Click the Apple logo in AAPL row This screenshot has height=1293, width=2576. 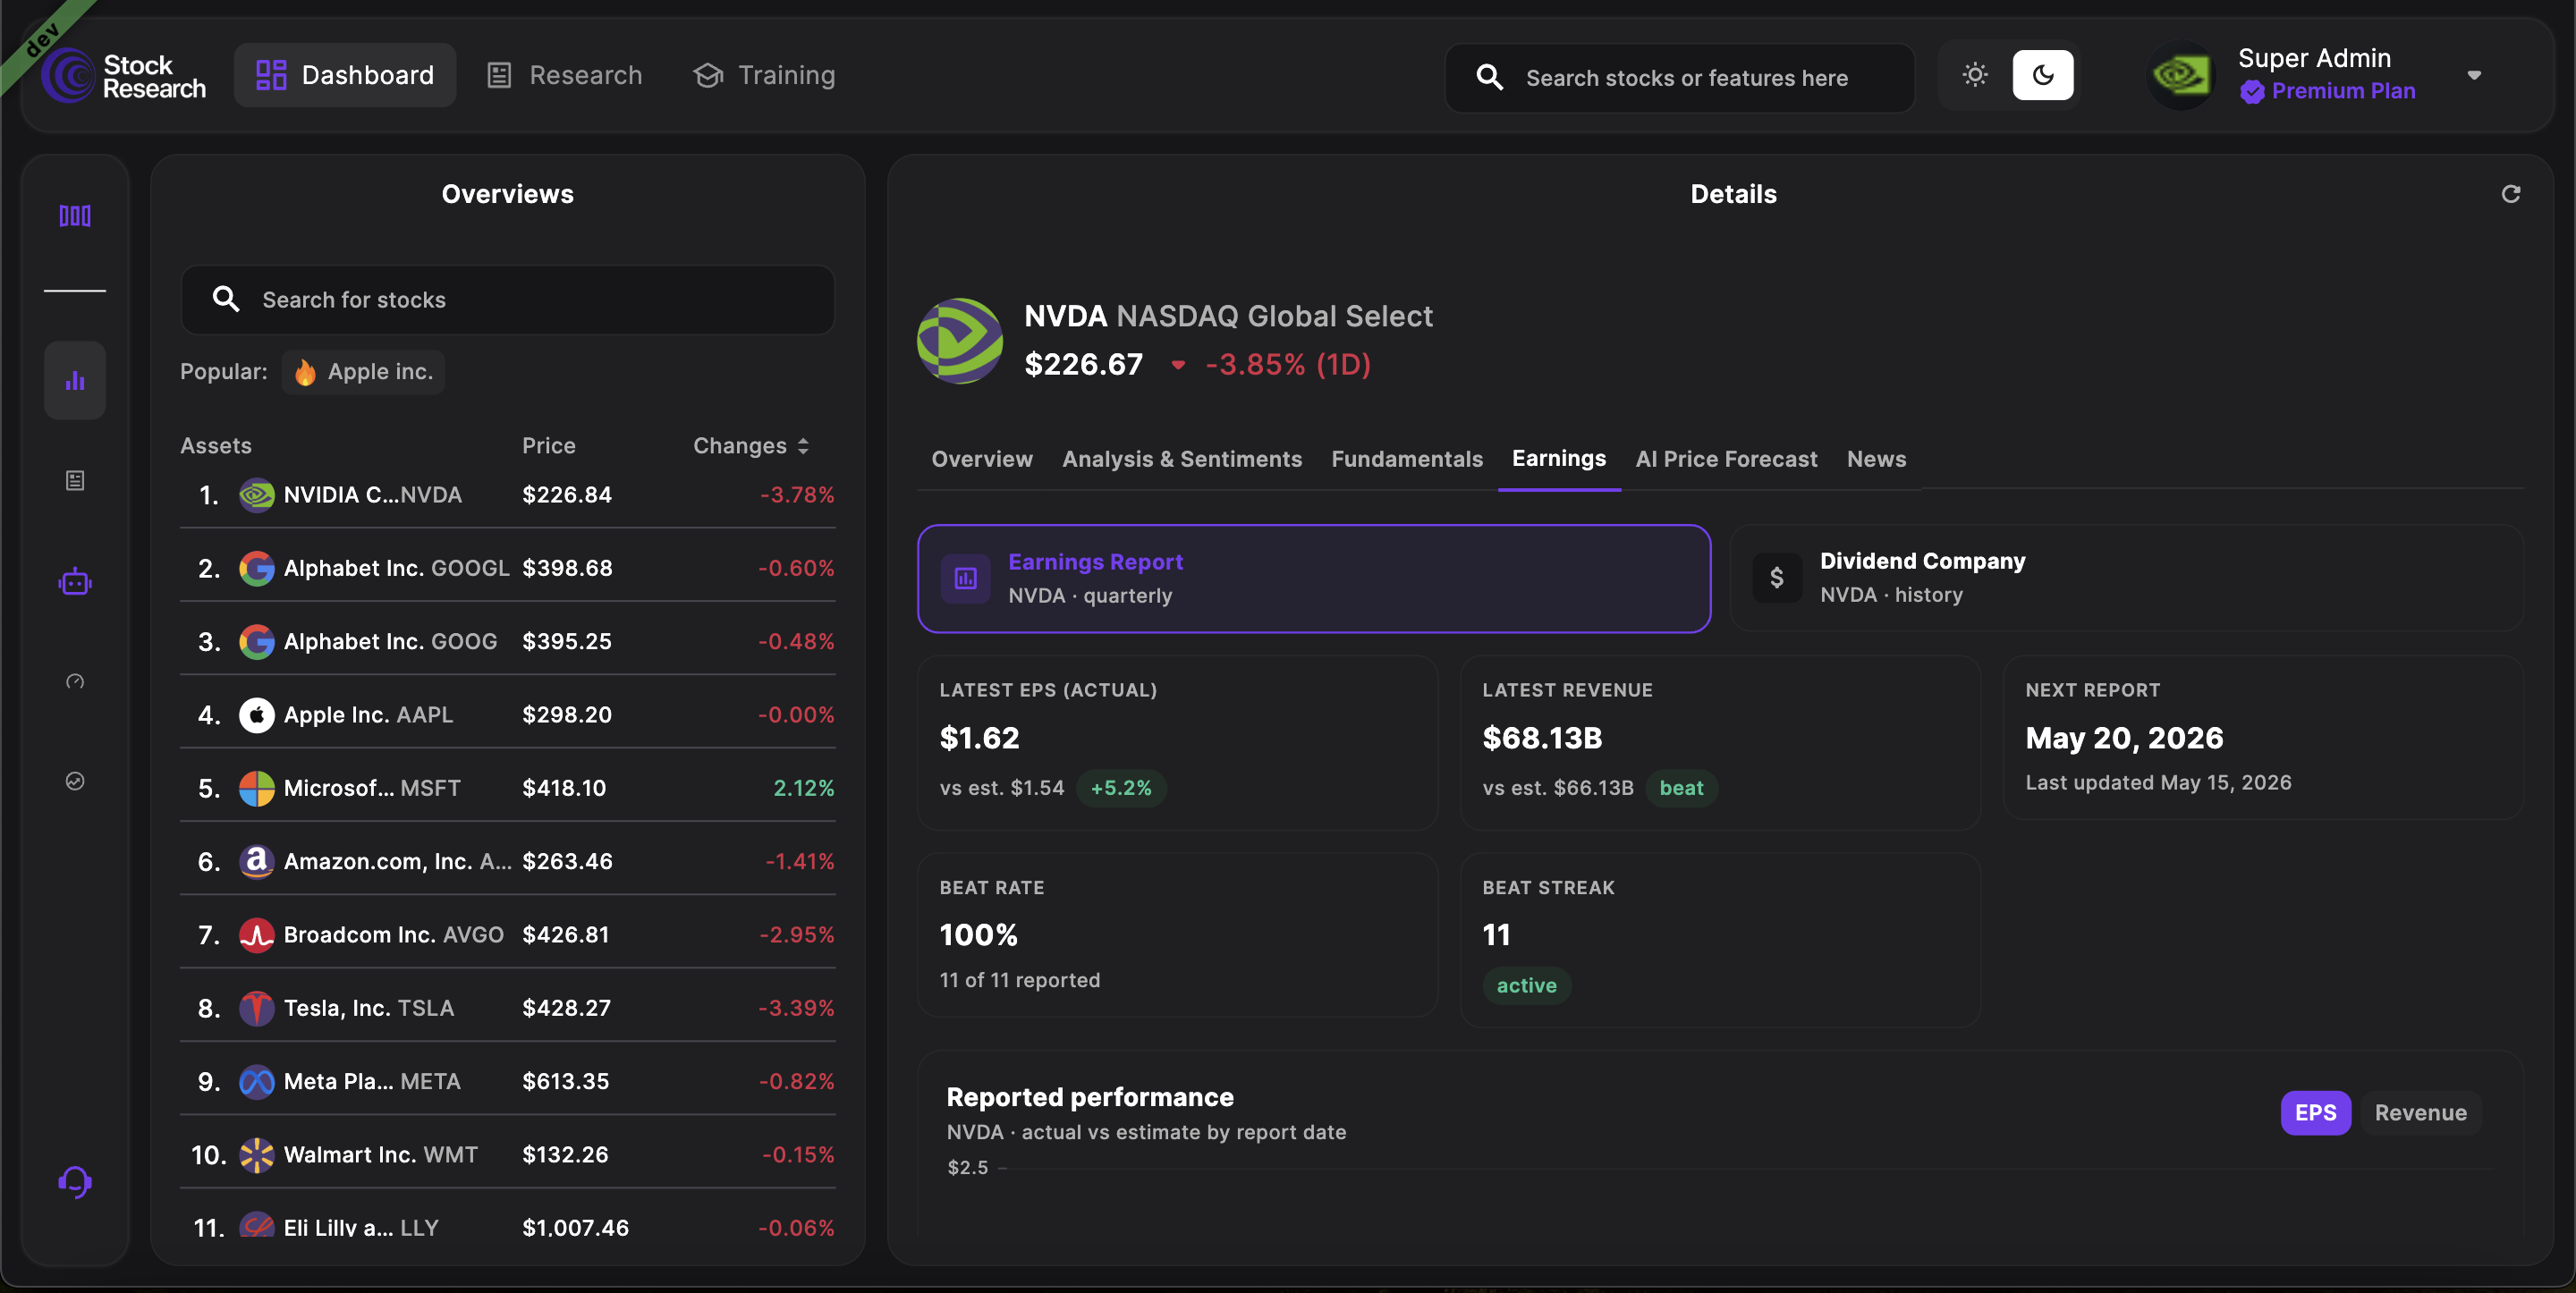click(257, 715)
